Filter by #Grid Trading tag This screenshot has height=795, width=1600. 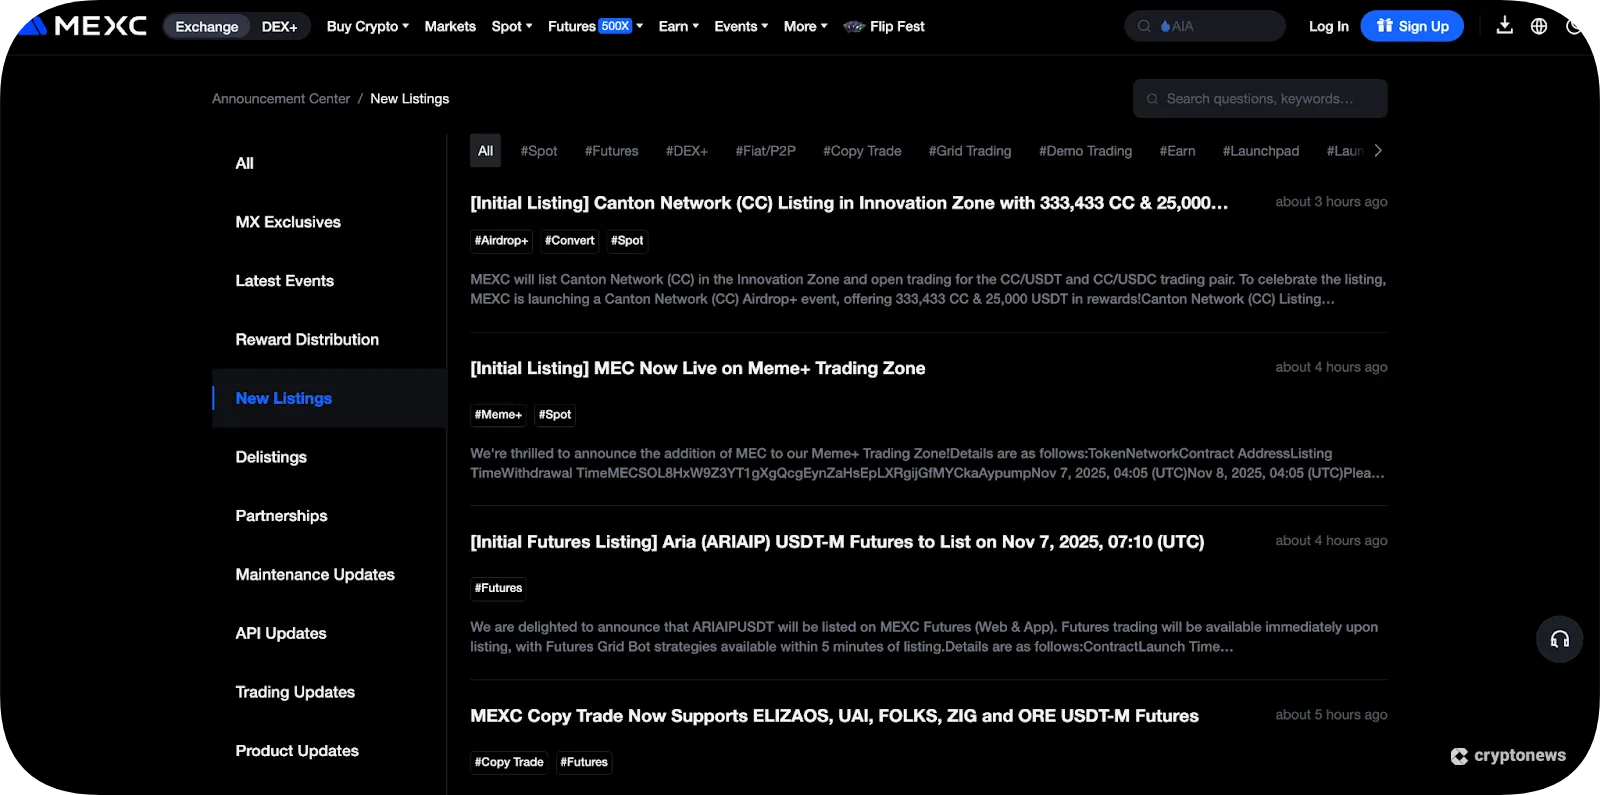point(970,151)
